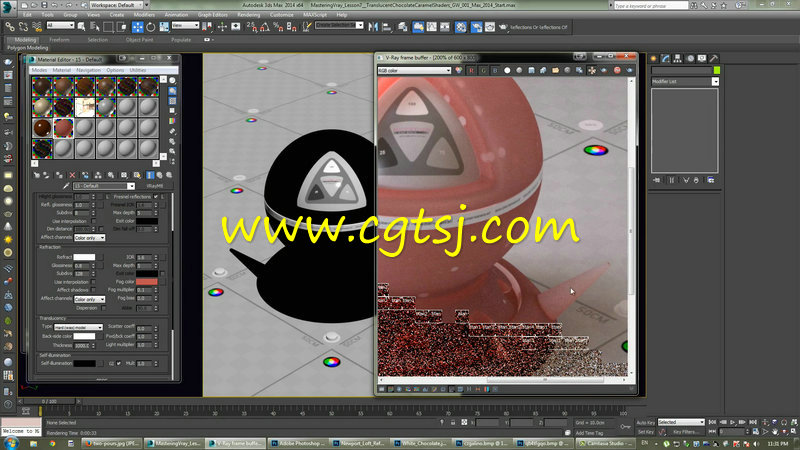Viewport: 800px width, 450px height.
Task: Open the Utilities hammer tab in command panel
Action: click(x=714, y=58)
